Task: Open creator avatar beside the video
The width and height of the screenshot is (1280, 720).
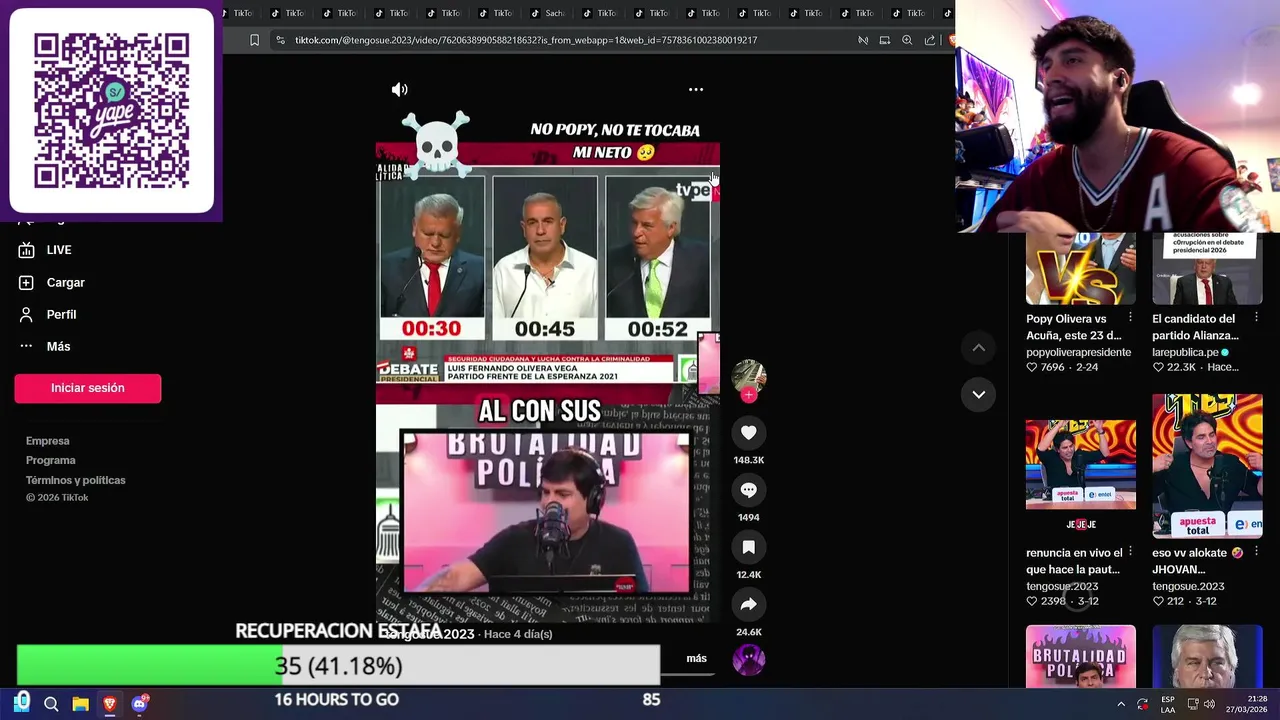Action: [748, 376]
